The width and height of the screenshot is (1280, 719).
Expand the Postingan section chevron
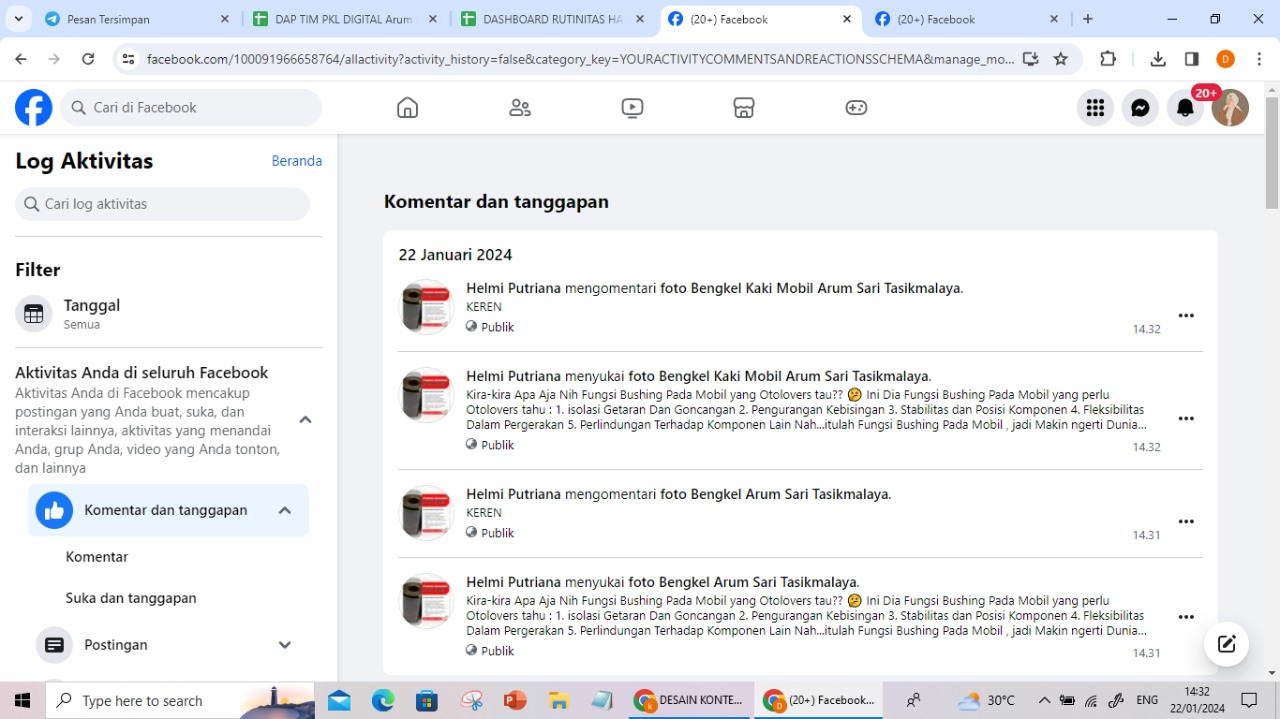point(285,645)
